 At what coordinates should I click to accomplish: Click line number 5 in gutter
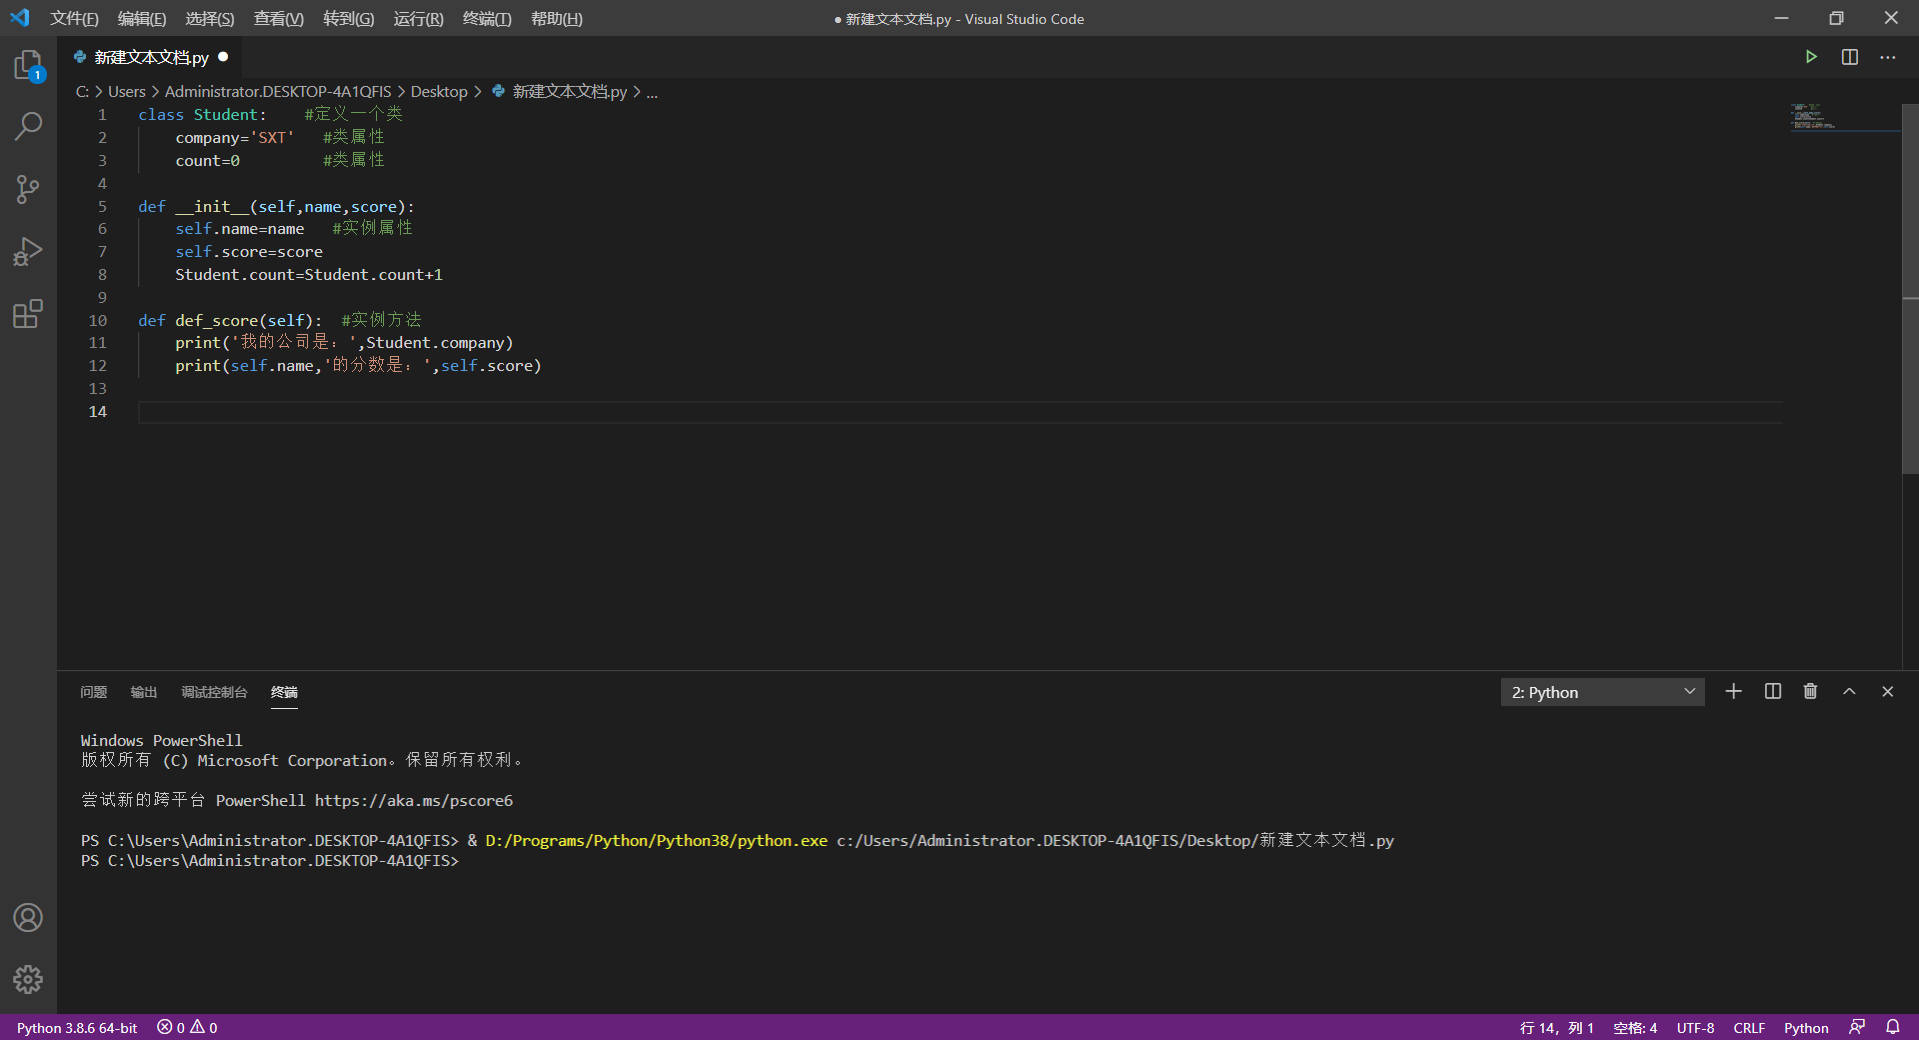click(102, 206)
